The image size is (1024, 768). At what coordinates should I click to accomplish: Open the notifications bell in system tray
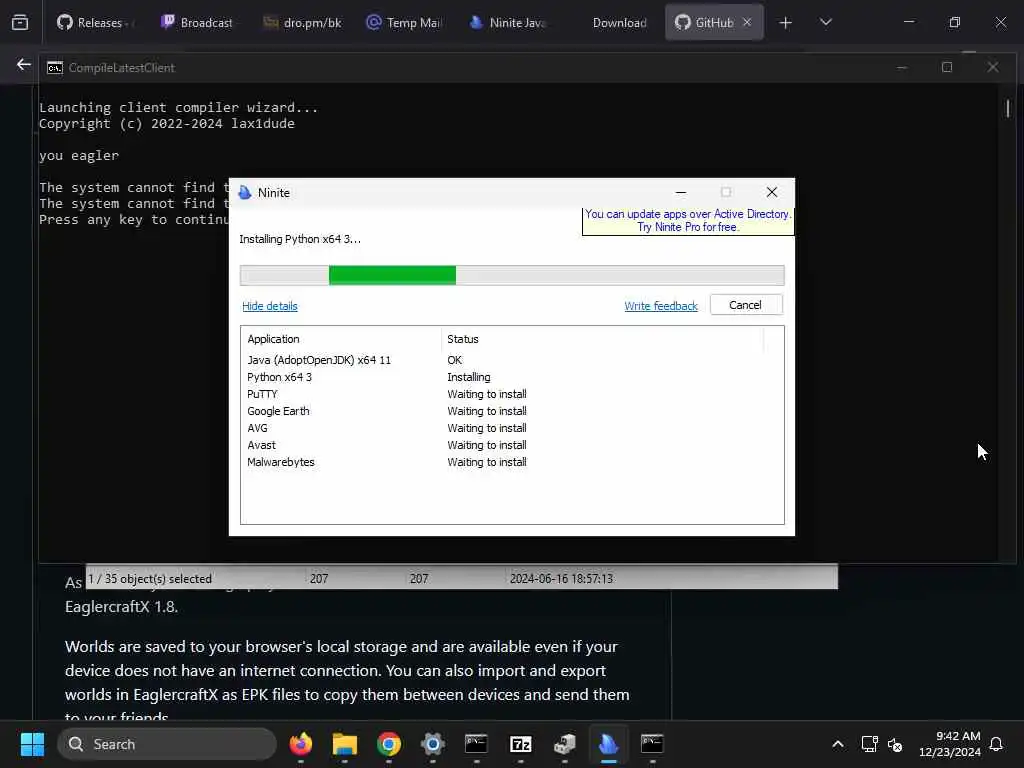point(997,744)
